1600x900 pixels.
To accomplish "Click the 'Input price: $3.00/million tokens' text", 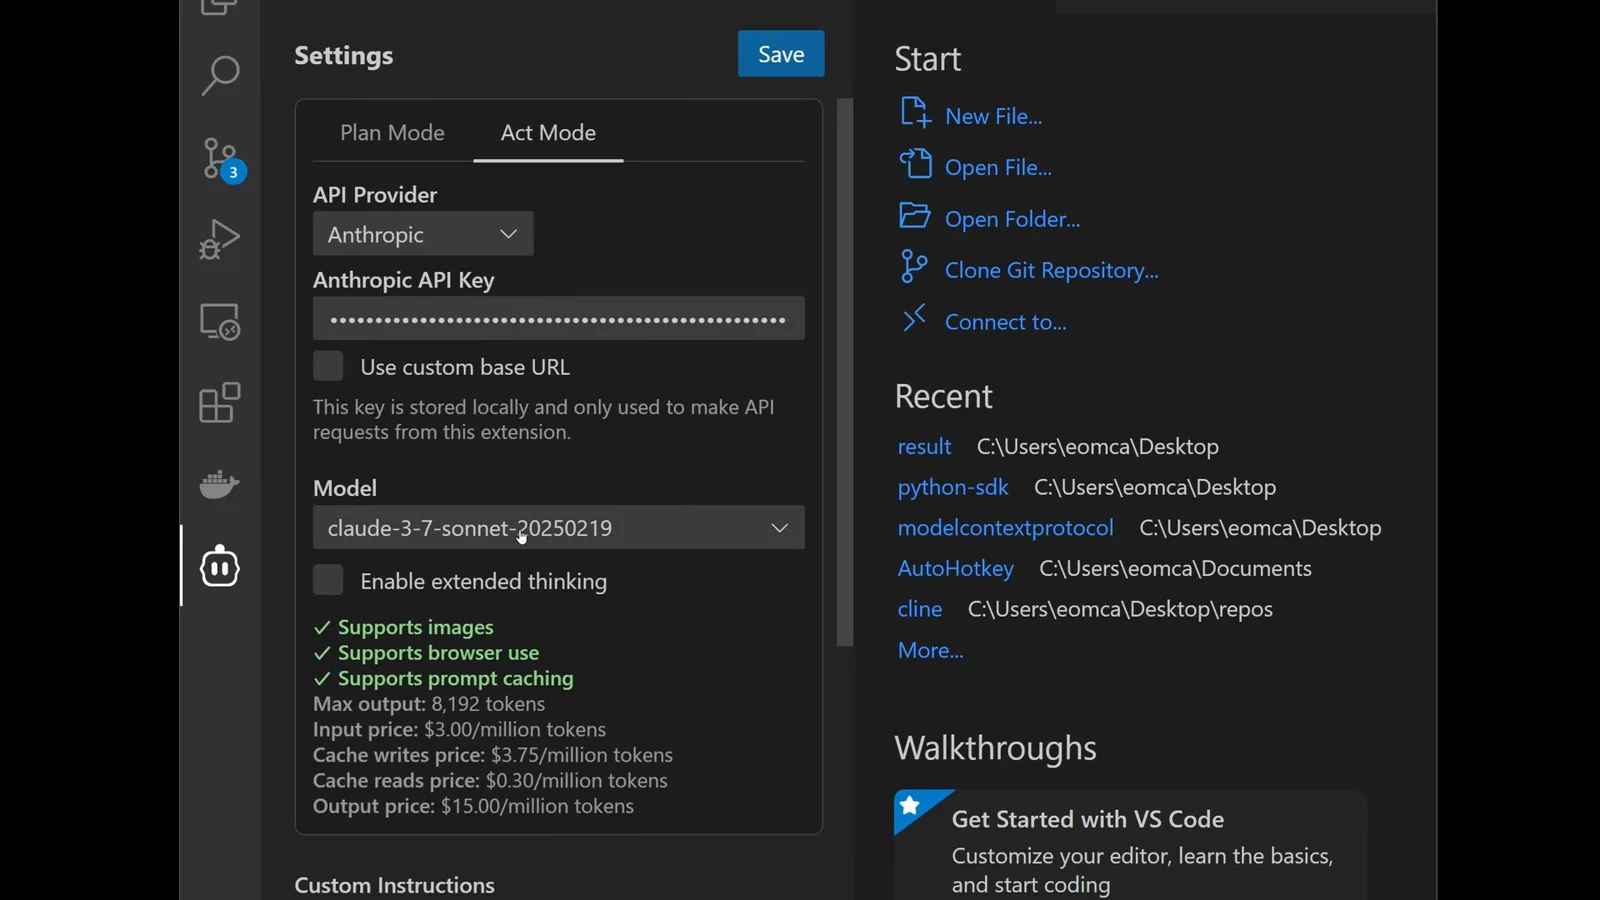I will click(460, 730).
